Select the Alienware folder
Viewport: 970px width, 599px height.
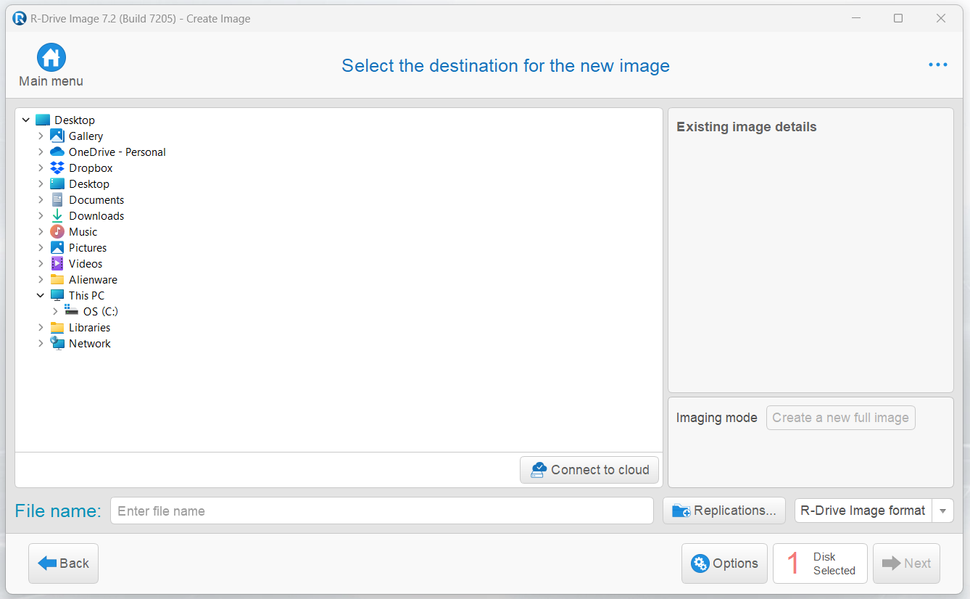click(x=92, y=280)
